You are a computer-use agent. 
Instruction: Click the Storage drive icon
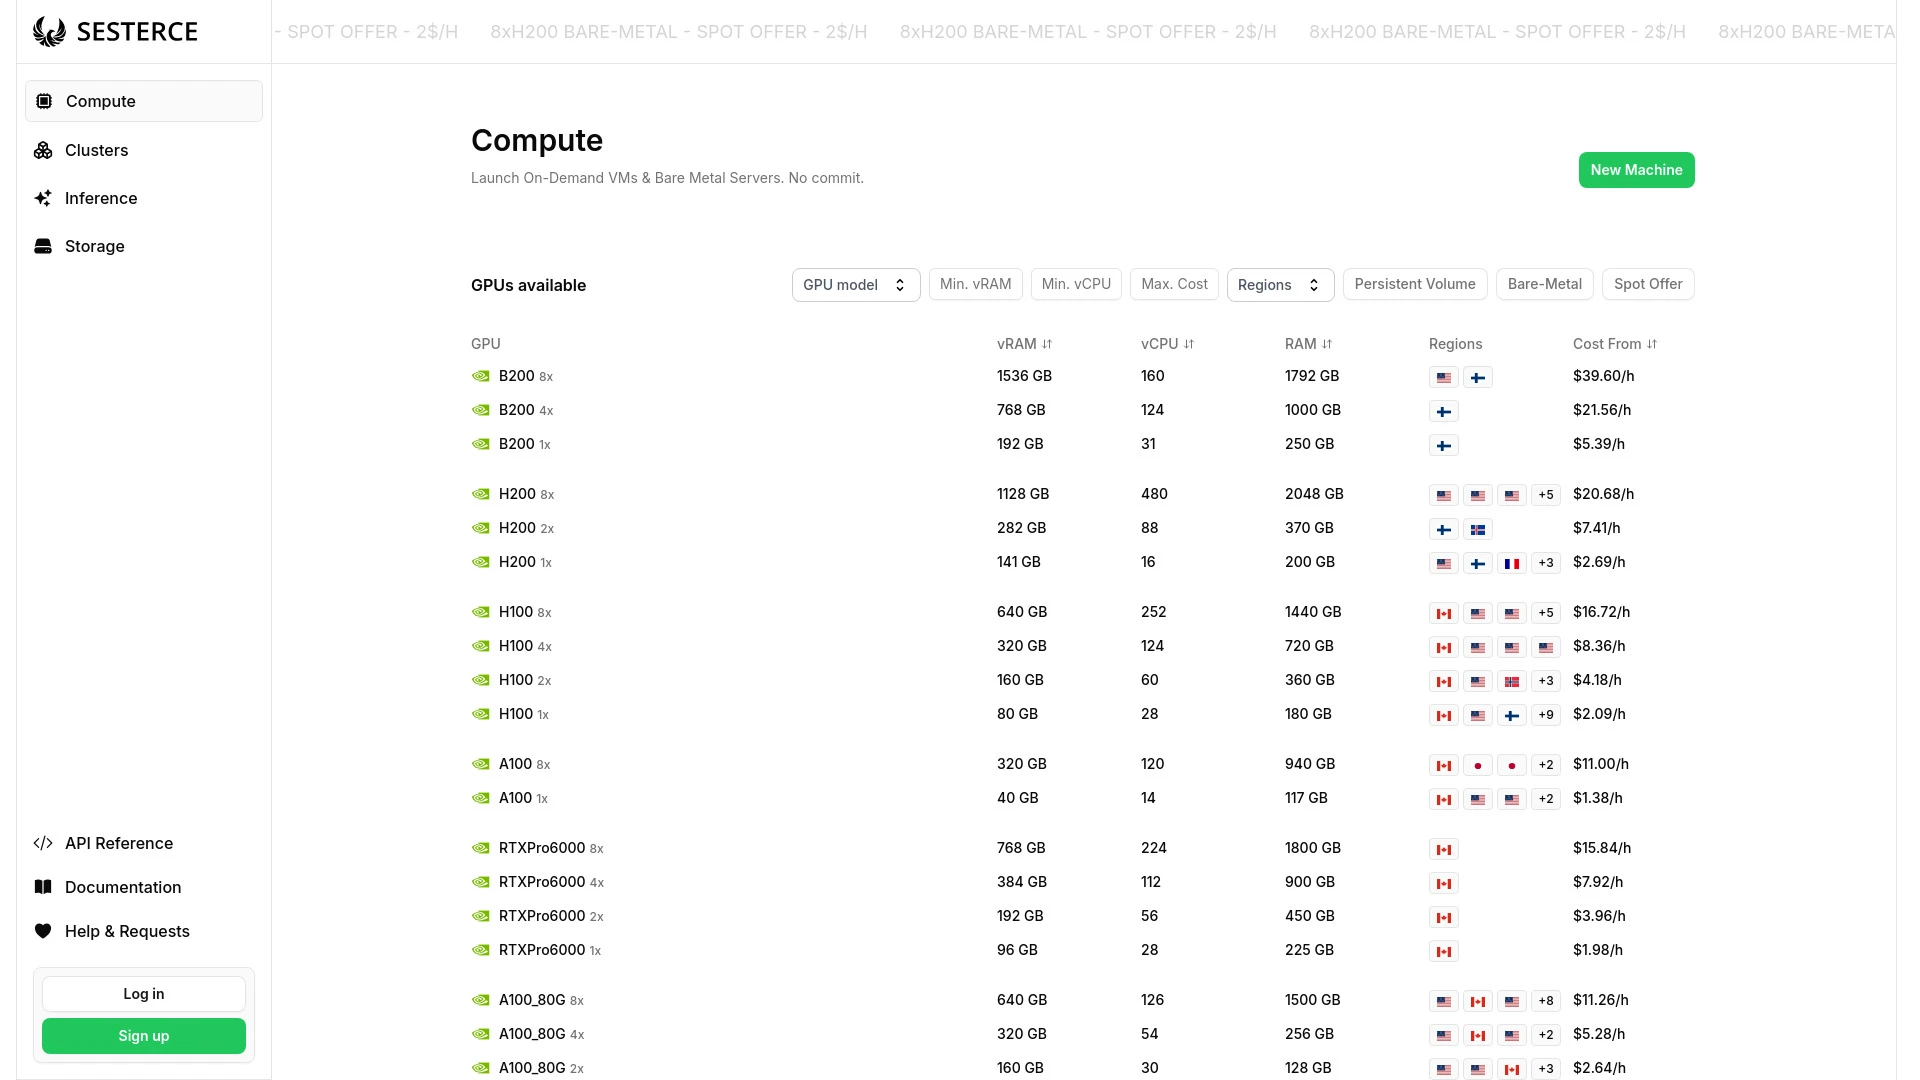coord(43,246)
